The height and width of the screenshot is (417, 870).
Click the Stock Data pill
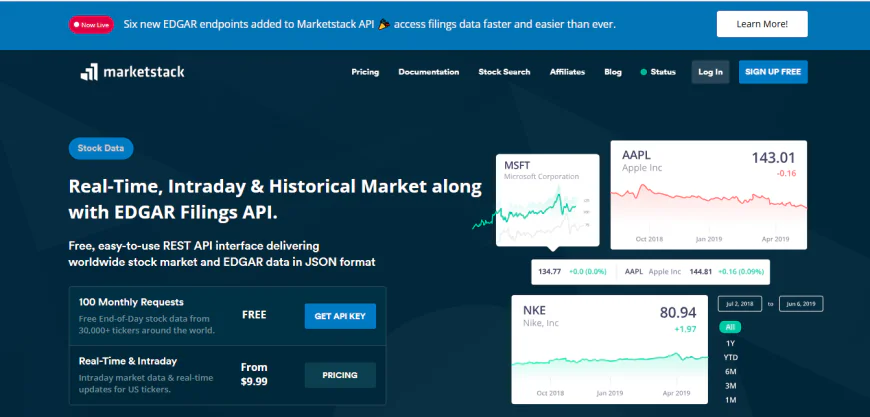click(x=101, y=149)
